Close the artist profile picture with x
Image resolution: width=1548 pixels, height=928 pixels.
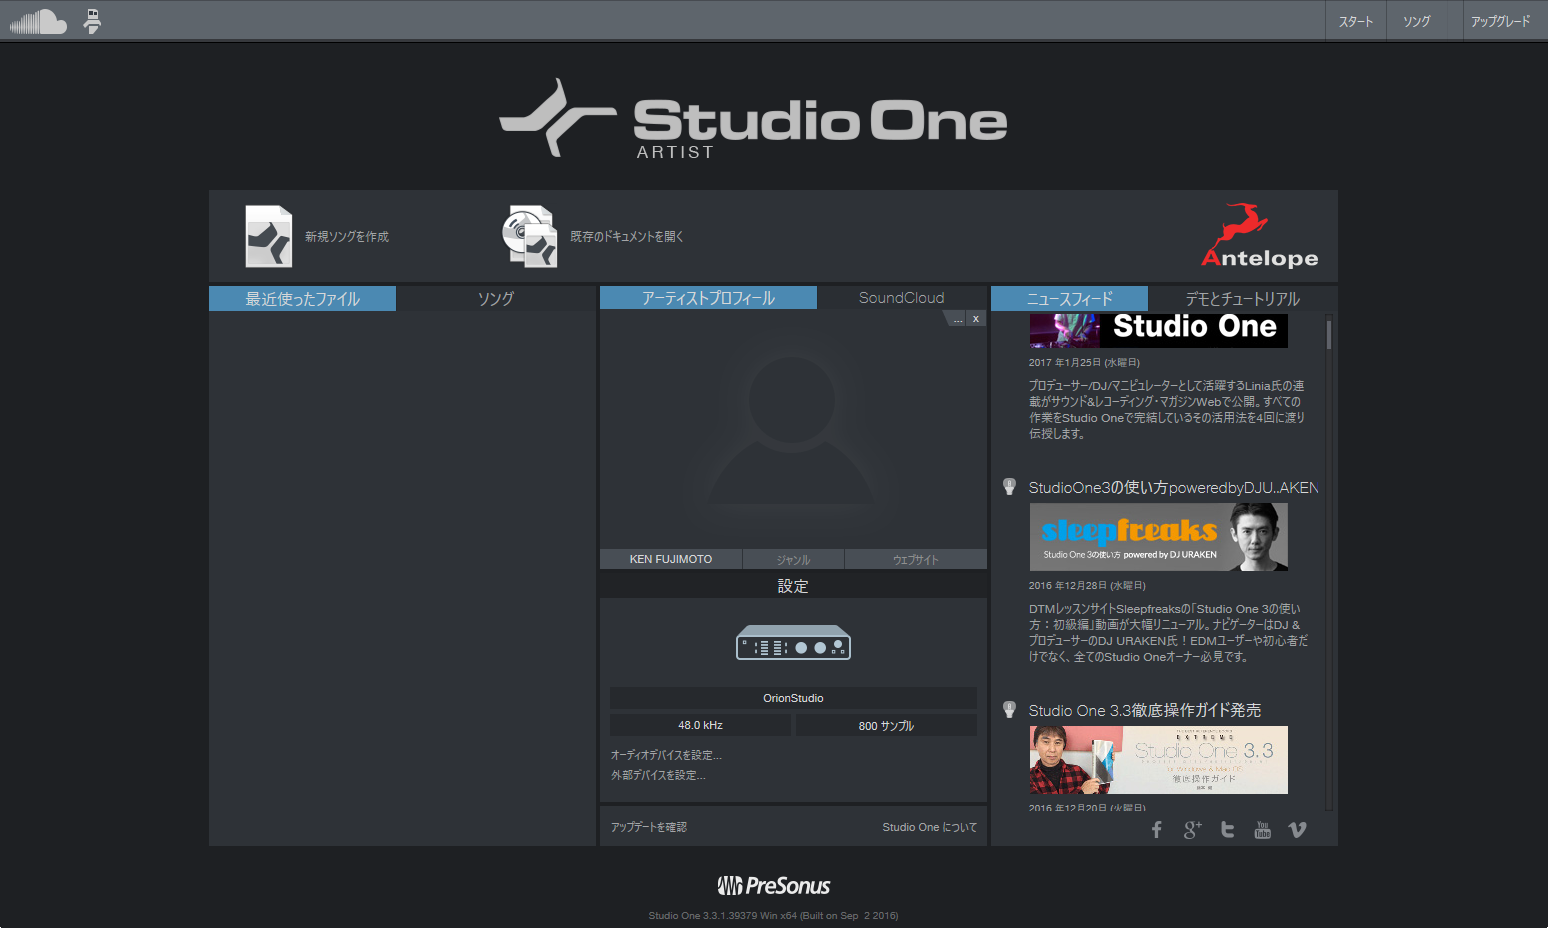[x=976, y=319]
